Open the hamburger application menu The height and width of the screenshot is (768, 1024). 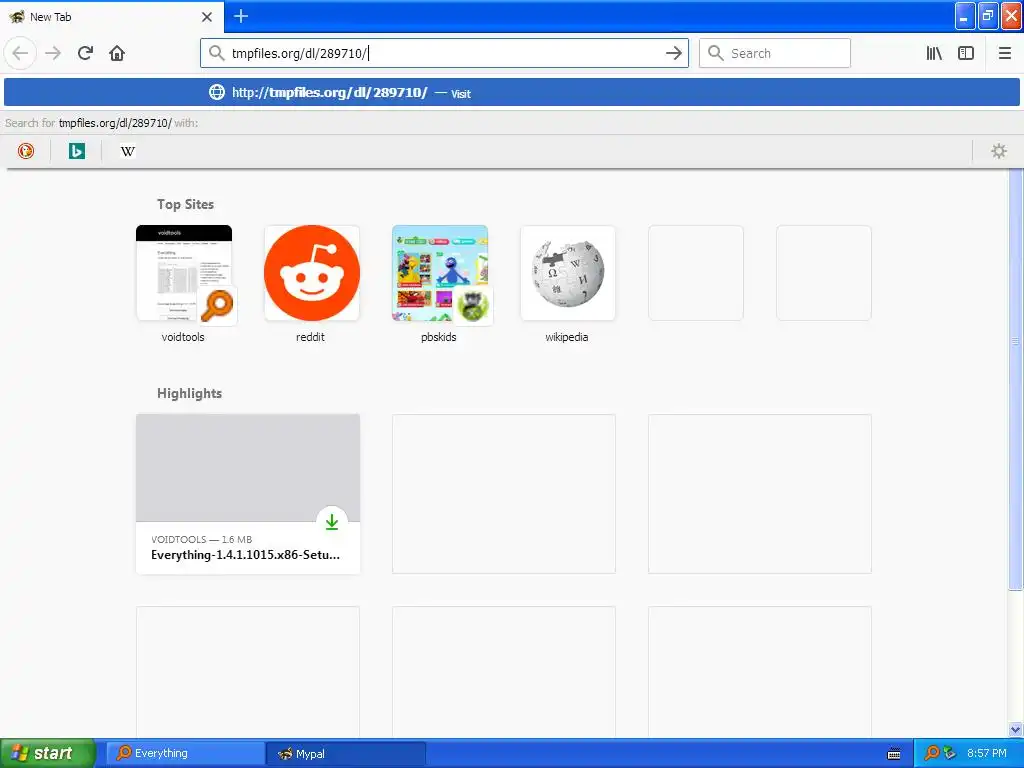[x=1004, y=53]
